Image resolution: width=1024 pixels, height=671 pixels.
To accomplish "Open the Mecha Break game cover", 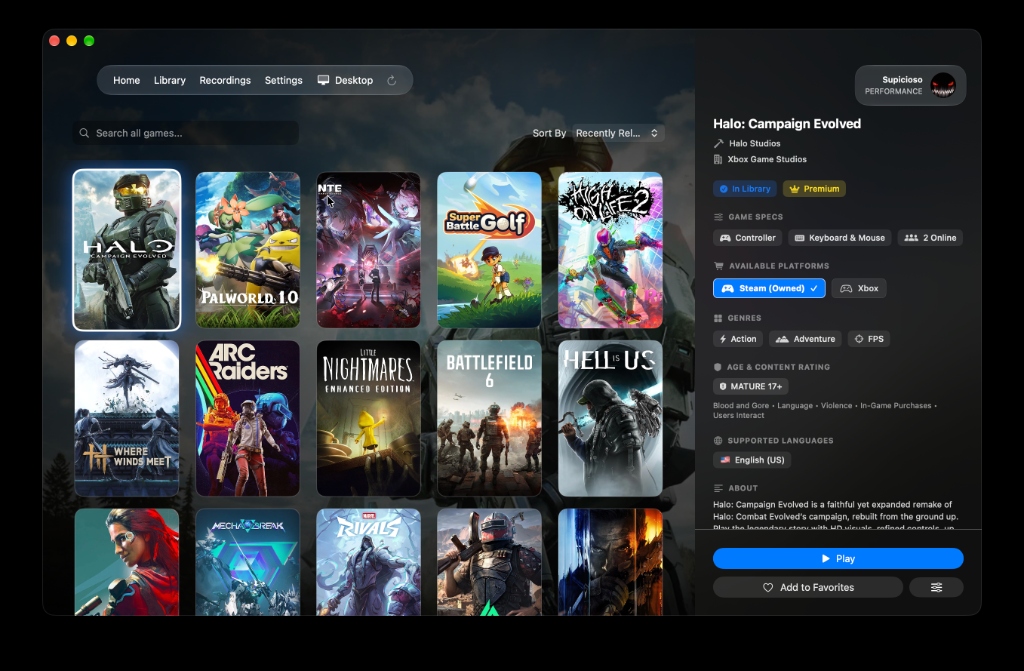I will coord(248,562).
